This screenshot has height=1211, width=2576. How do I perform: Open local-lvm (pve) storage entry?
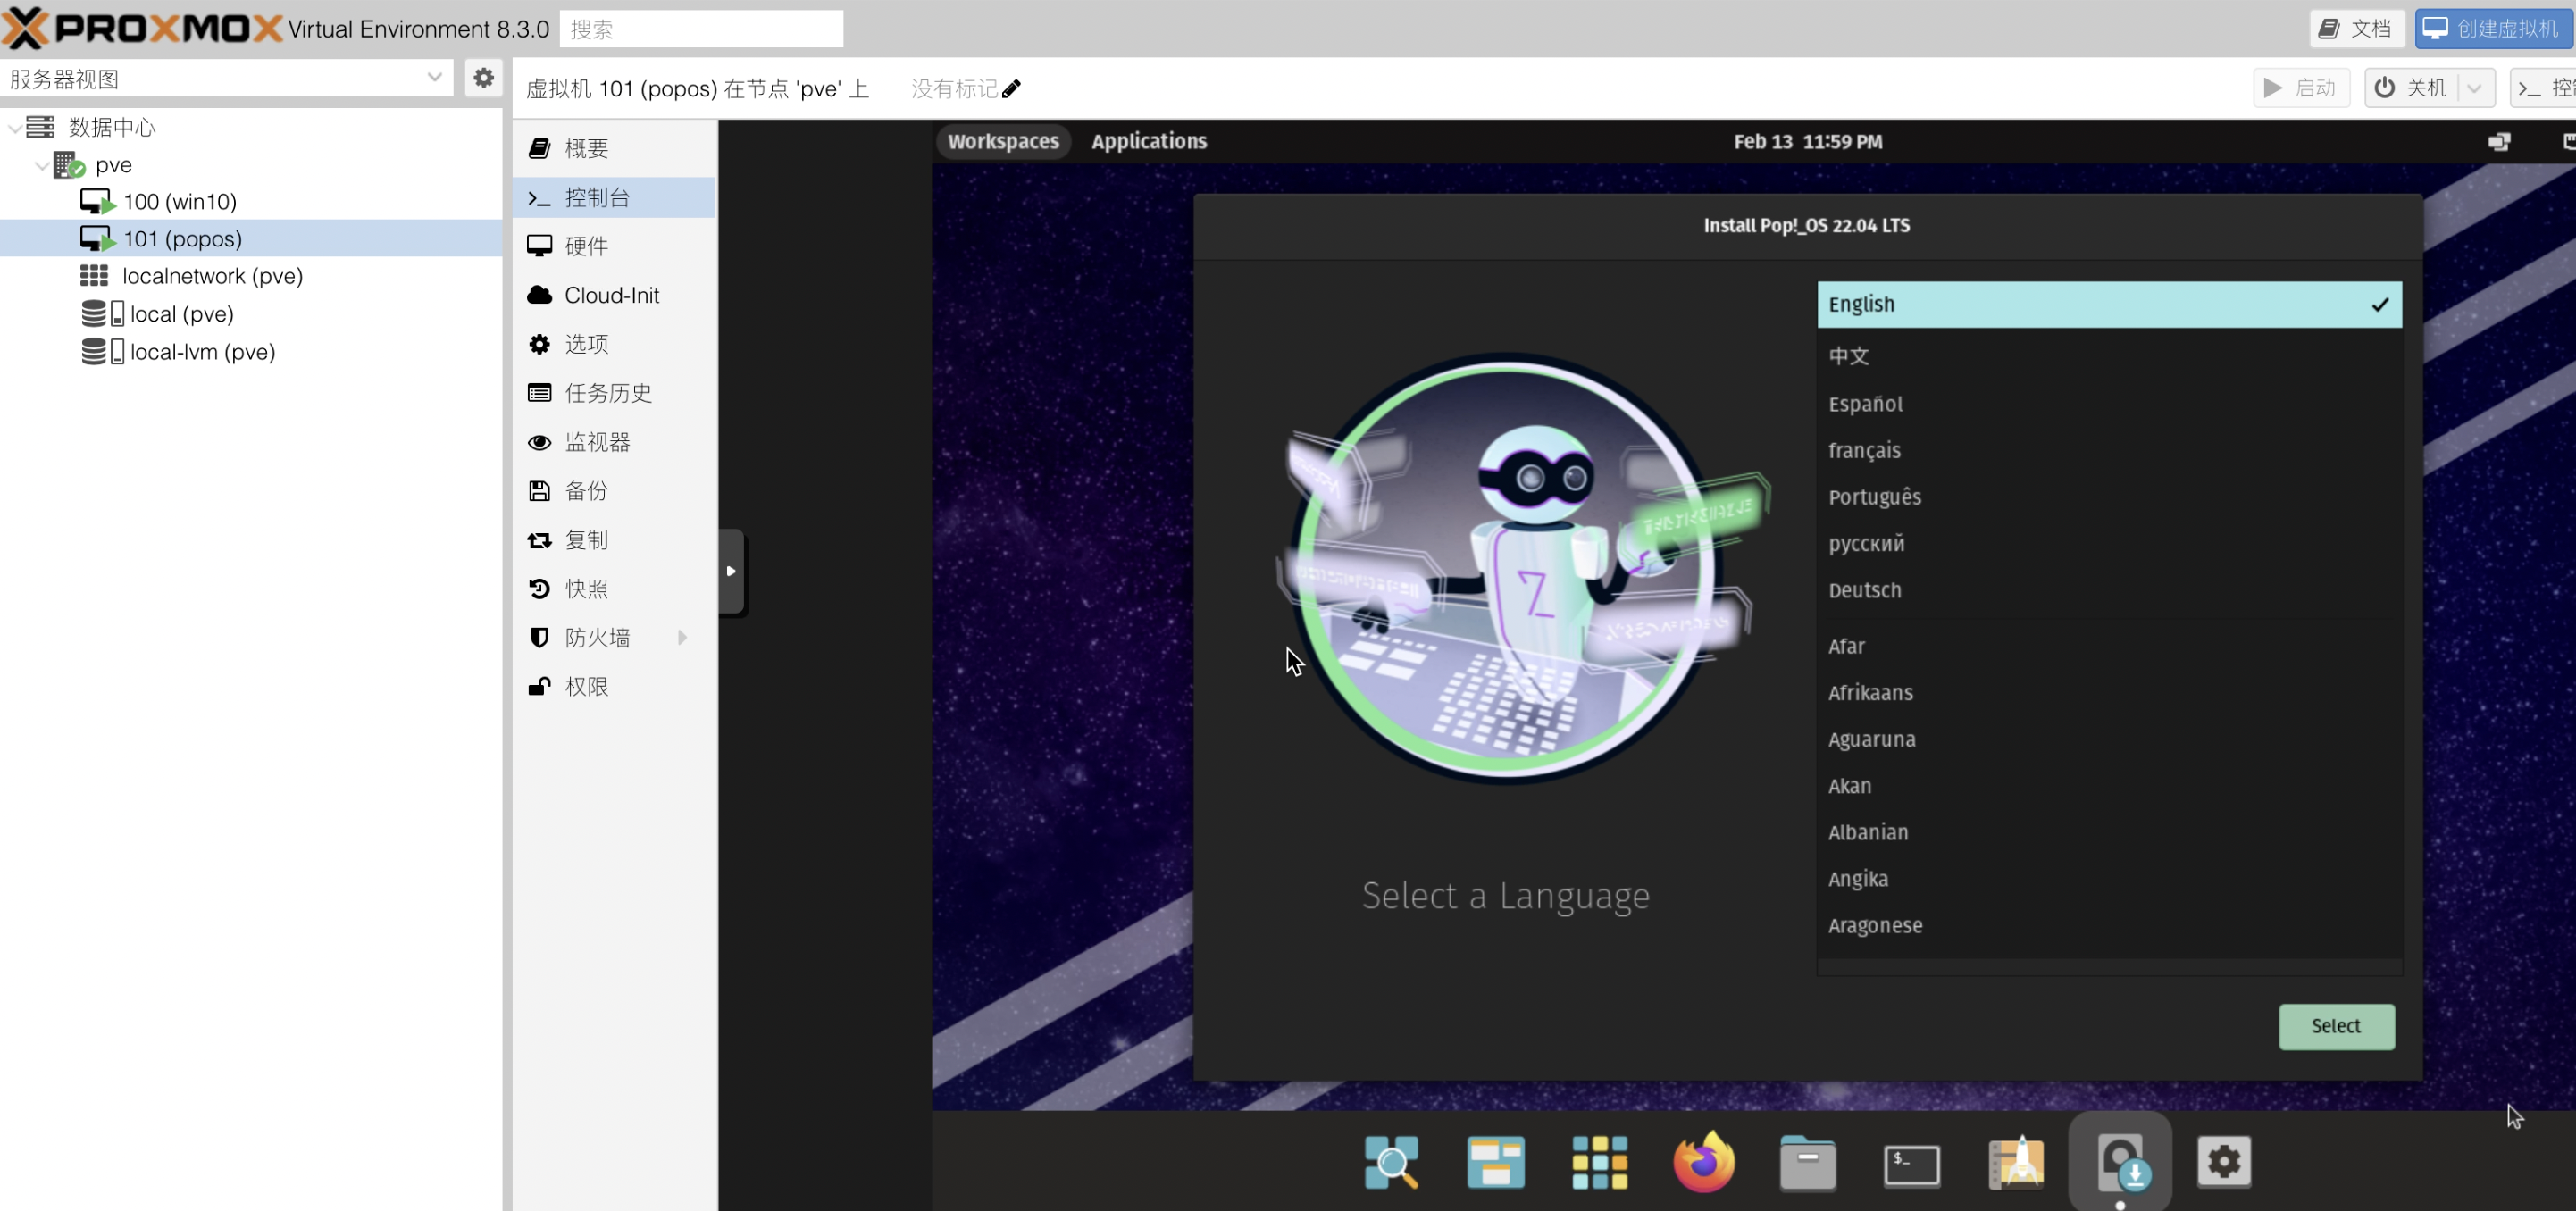(x=251, y=351)
